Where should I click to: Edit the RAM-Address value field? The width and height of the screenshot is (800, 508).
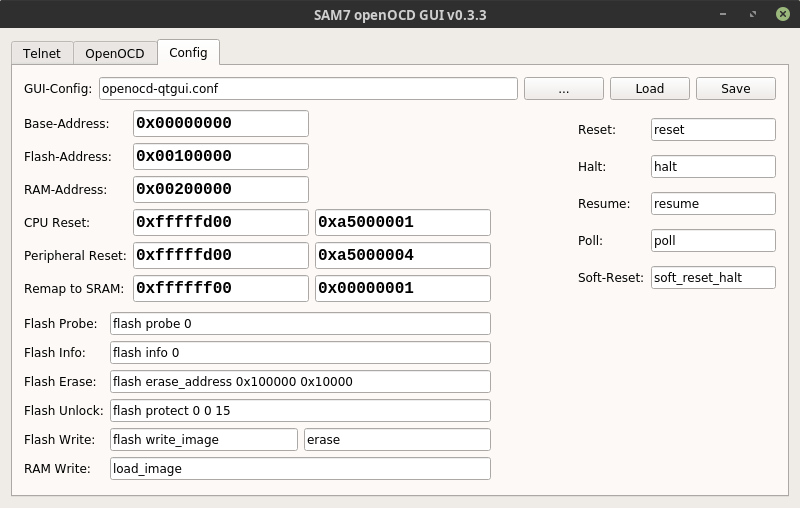[x=221, y=189]
